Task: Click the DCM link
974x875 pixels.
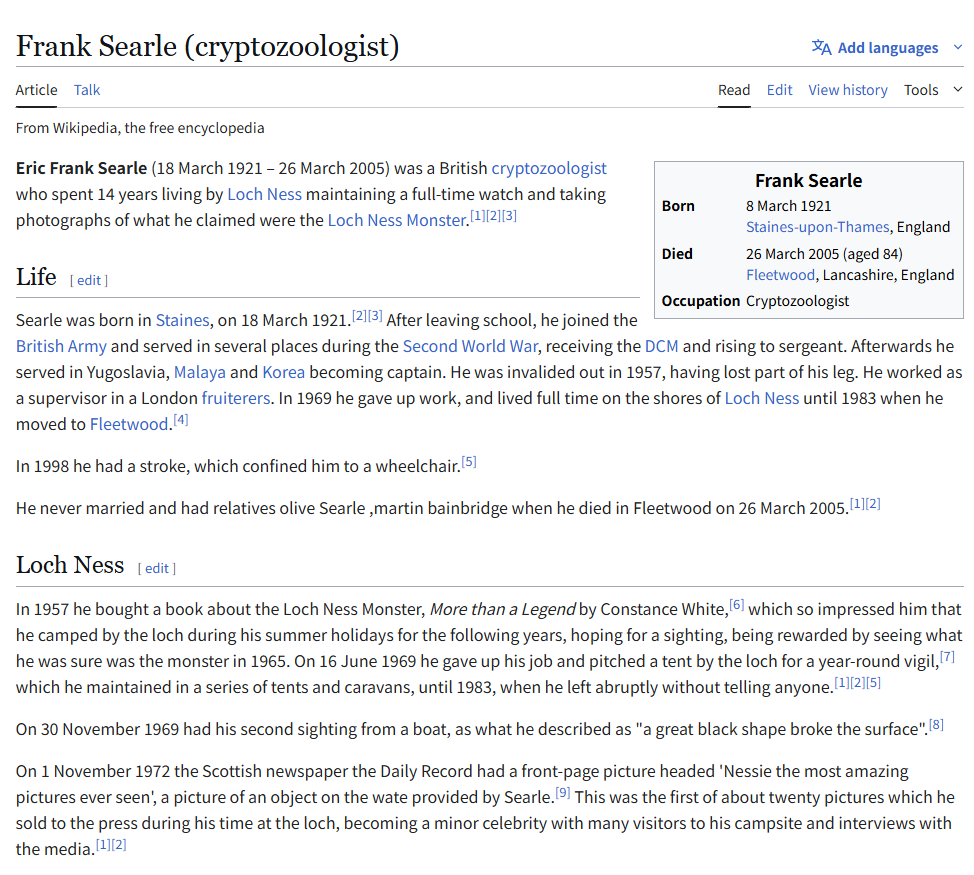Action: (x=661, y=346)
